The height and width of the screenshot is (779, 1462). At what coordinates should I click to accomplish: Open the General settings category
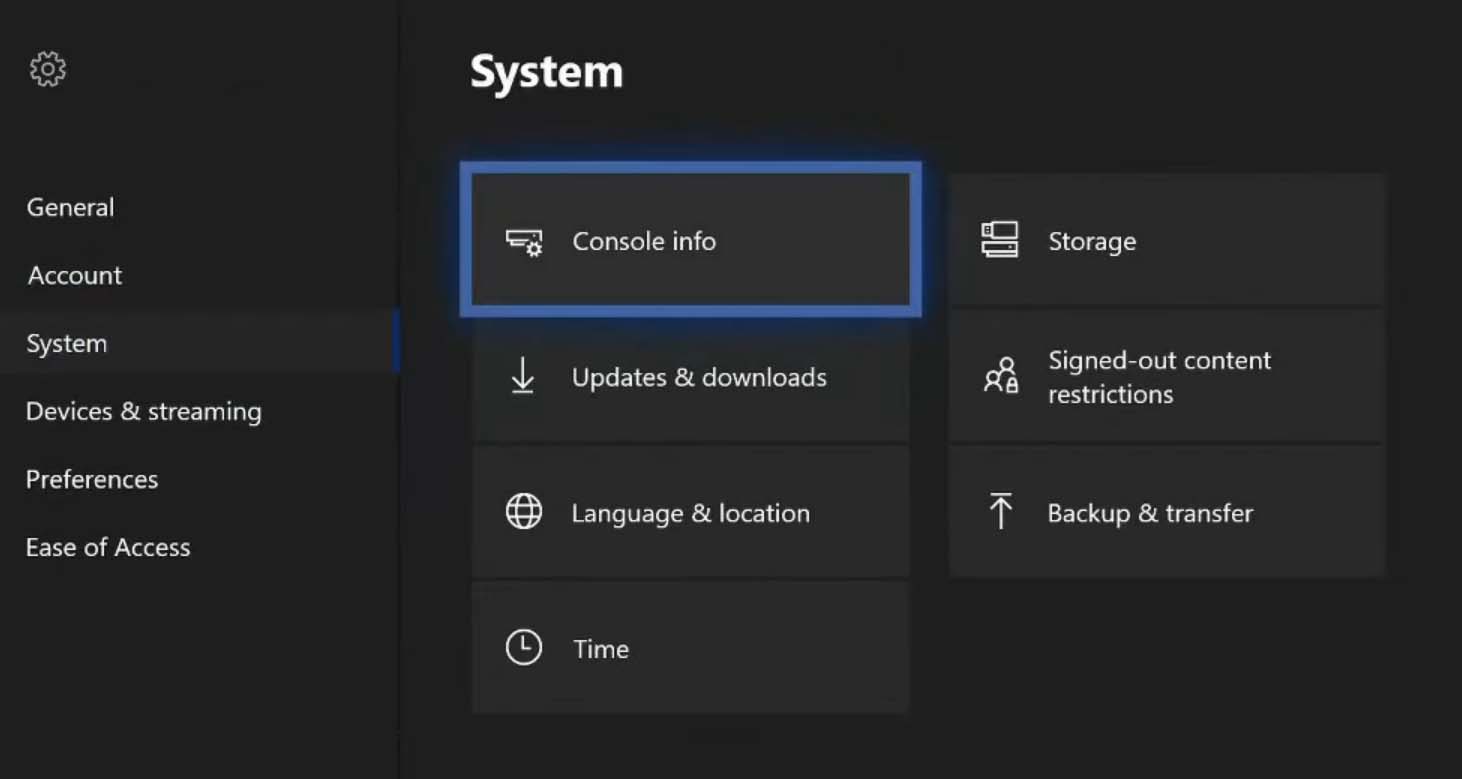click(x=200, y=207)
